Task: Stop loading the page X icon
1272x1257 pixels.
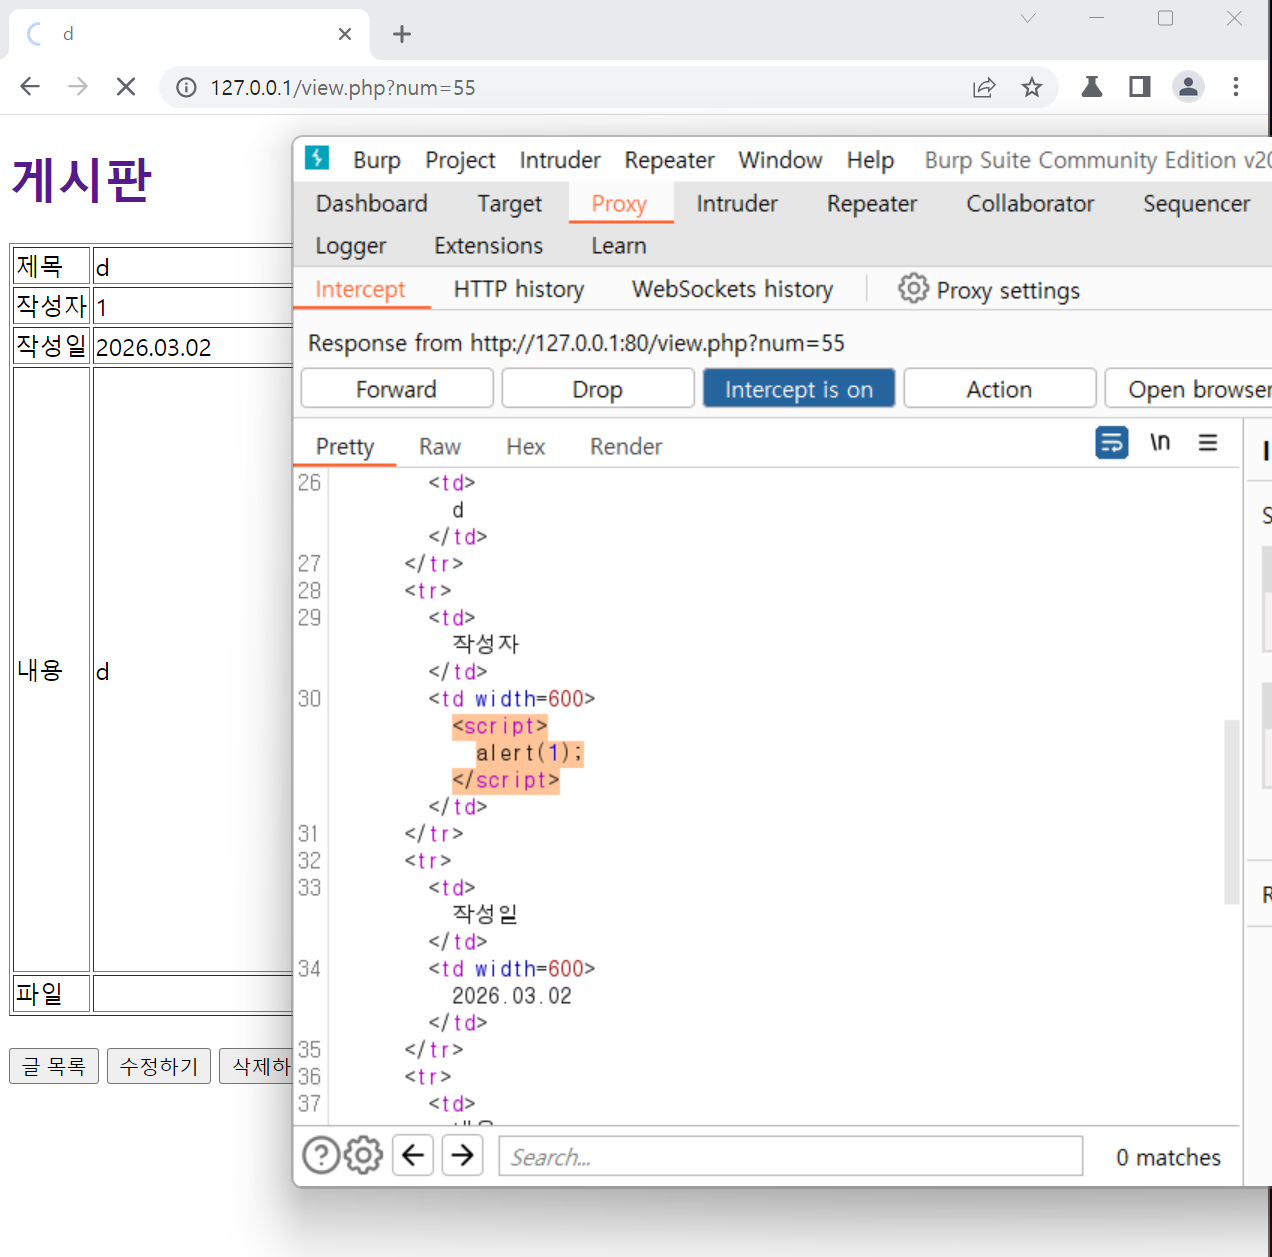Action: pyautogui.click(x=126, y=87)
